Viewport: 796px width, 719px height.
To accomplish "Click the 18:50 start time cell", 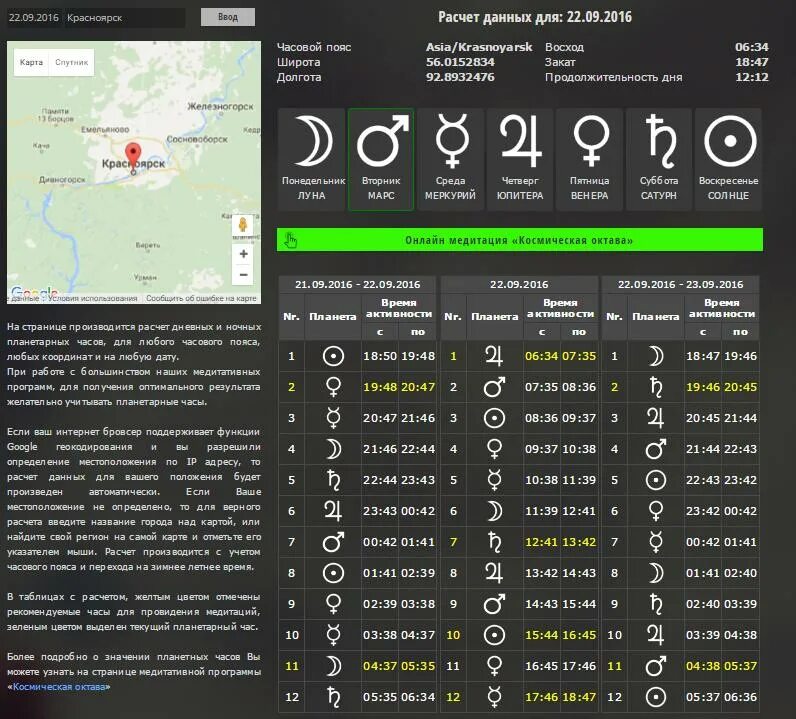I will tap(379, 356).
